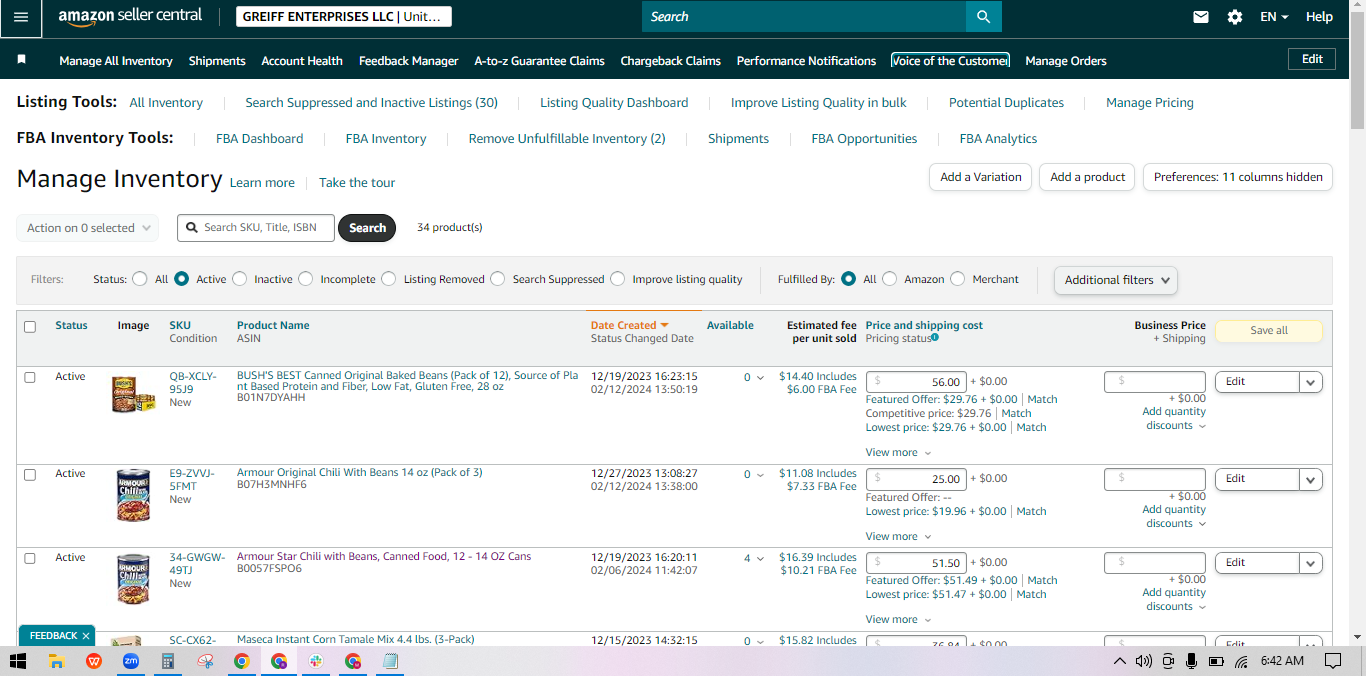Open the mail messages icon

point(1201,17)
